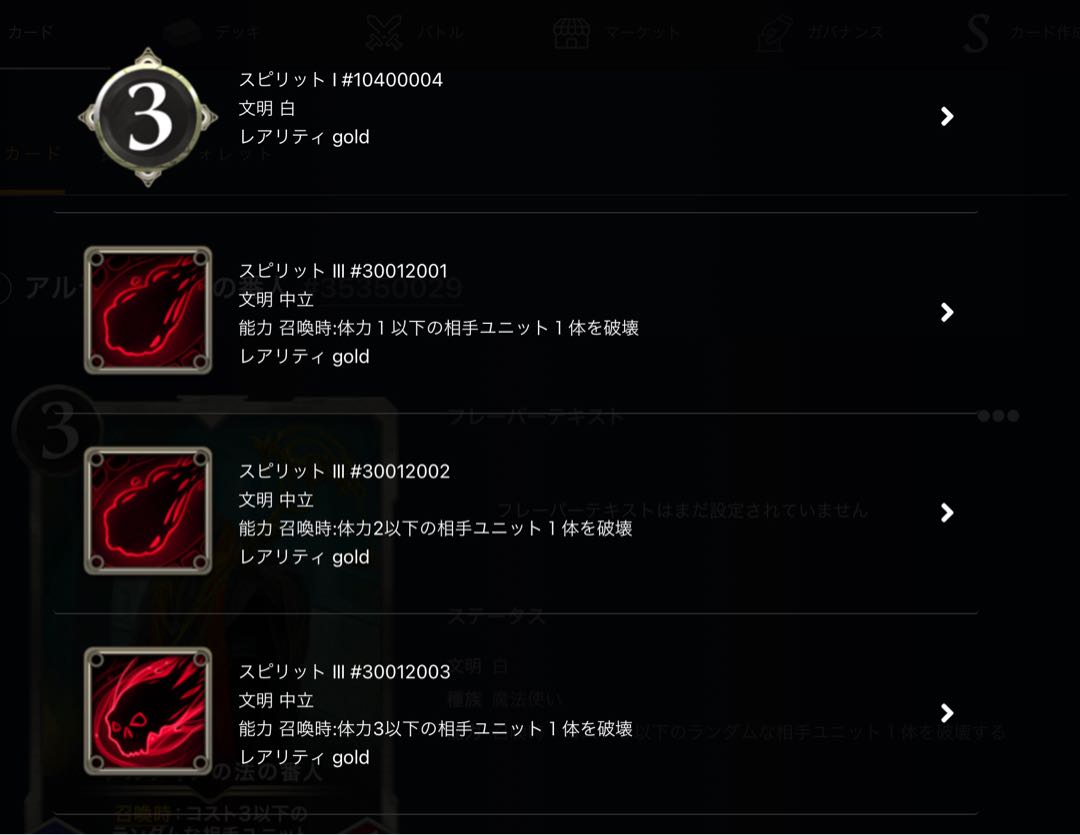Select the dimmed カード tab beneath the menu
Screen dimensions: 1080x835
[32, 153]
